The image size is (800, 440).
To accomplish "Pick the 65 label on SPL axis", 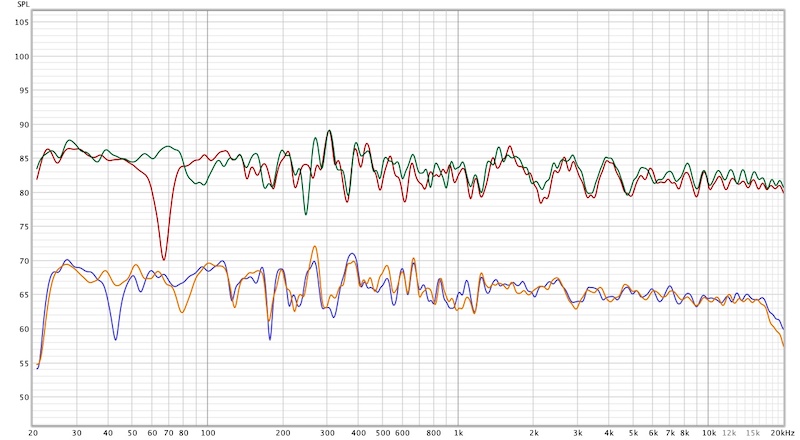I will point(24,295).
